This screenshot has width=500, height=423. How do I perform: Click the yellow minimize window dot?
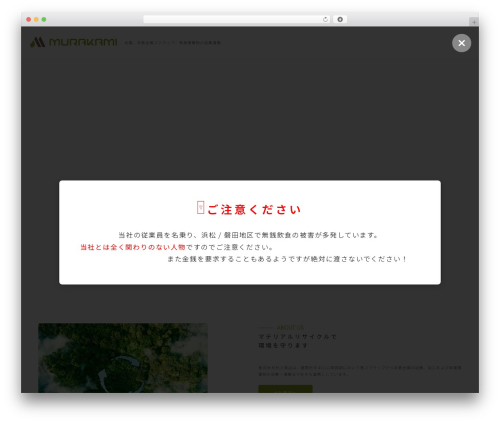pos(36,19)
